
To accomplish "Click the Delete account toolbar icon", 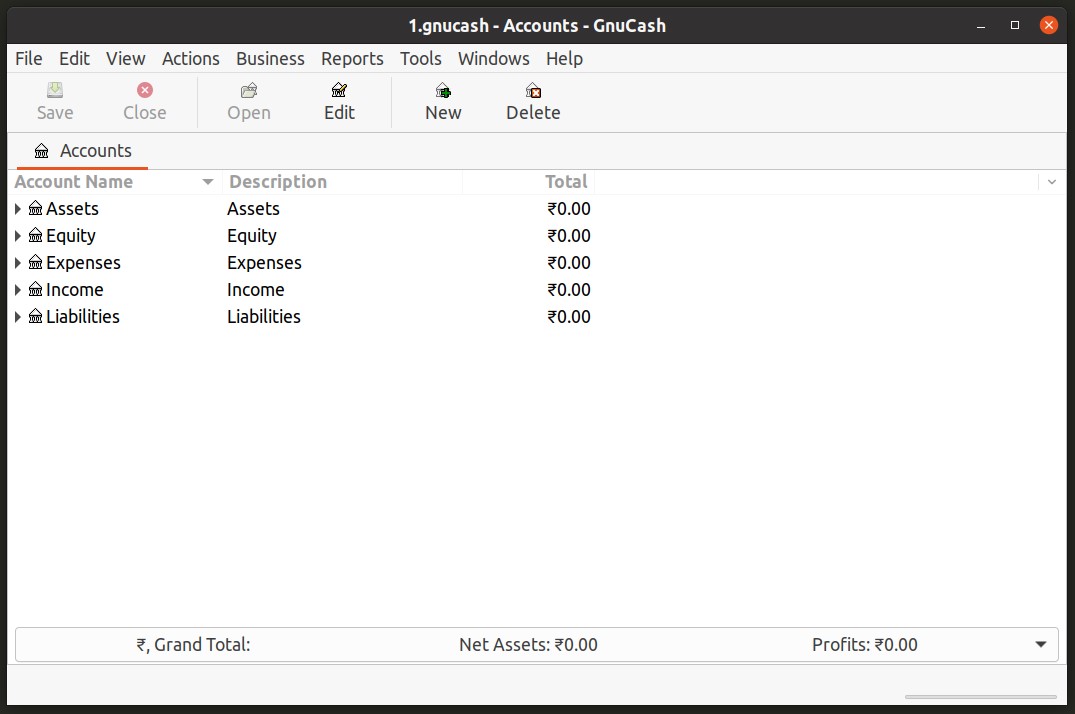I will 533,91.
